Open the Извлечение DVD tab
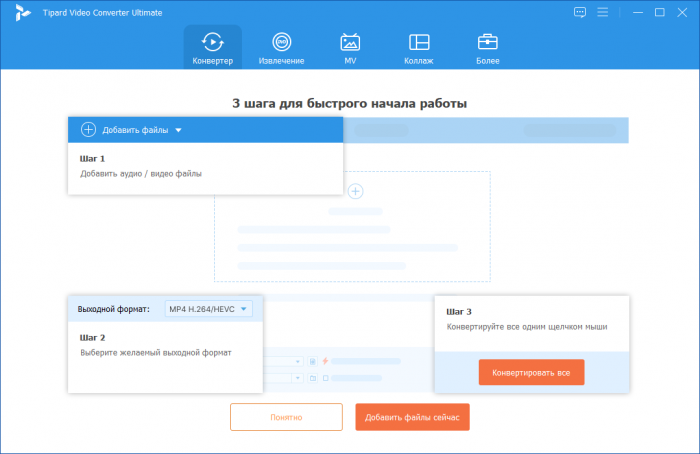 281,48
